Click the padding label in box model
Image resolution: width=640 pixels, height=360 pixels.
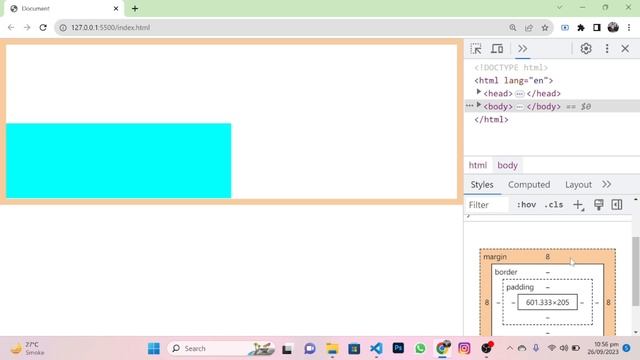click(520, 287)
